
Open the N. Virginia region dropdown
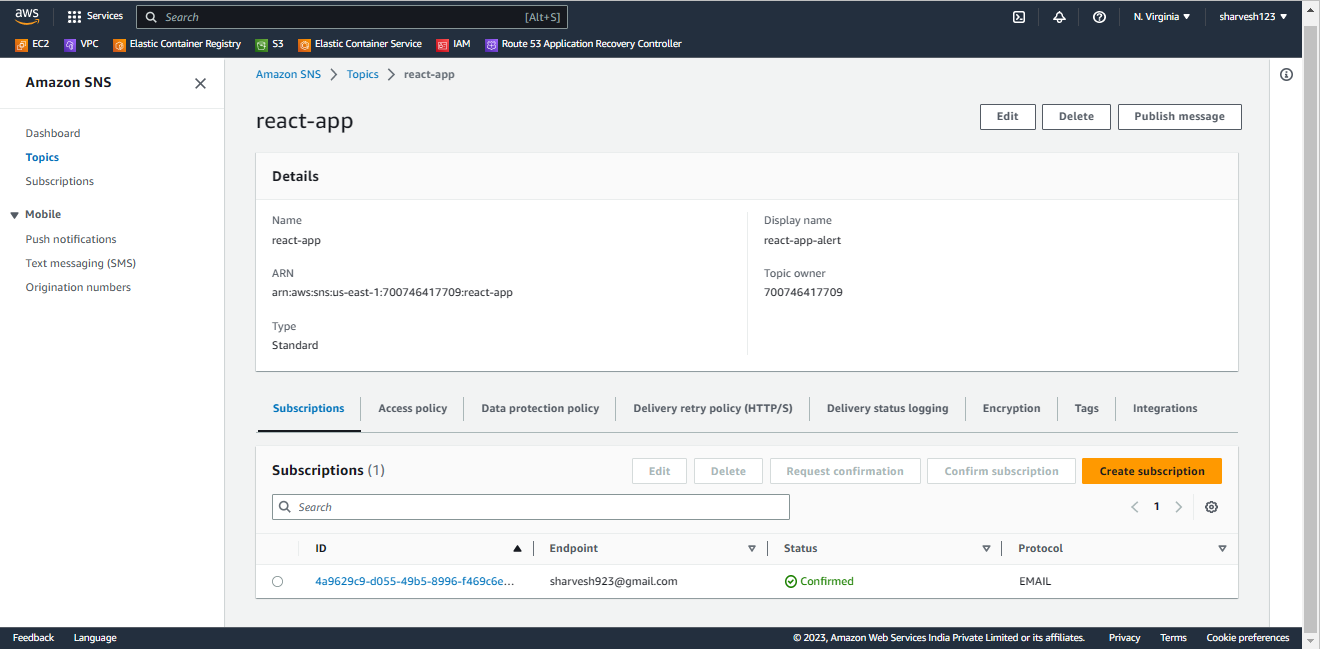pos(1161,16)
